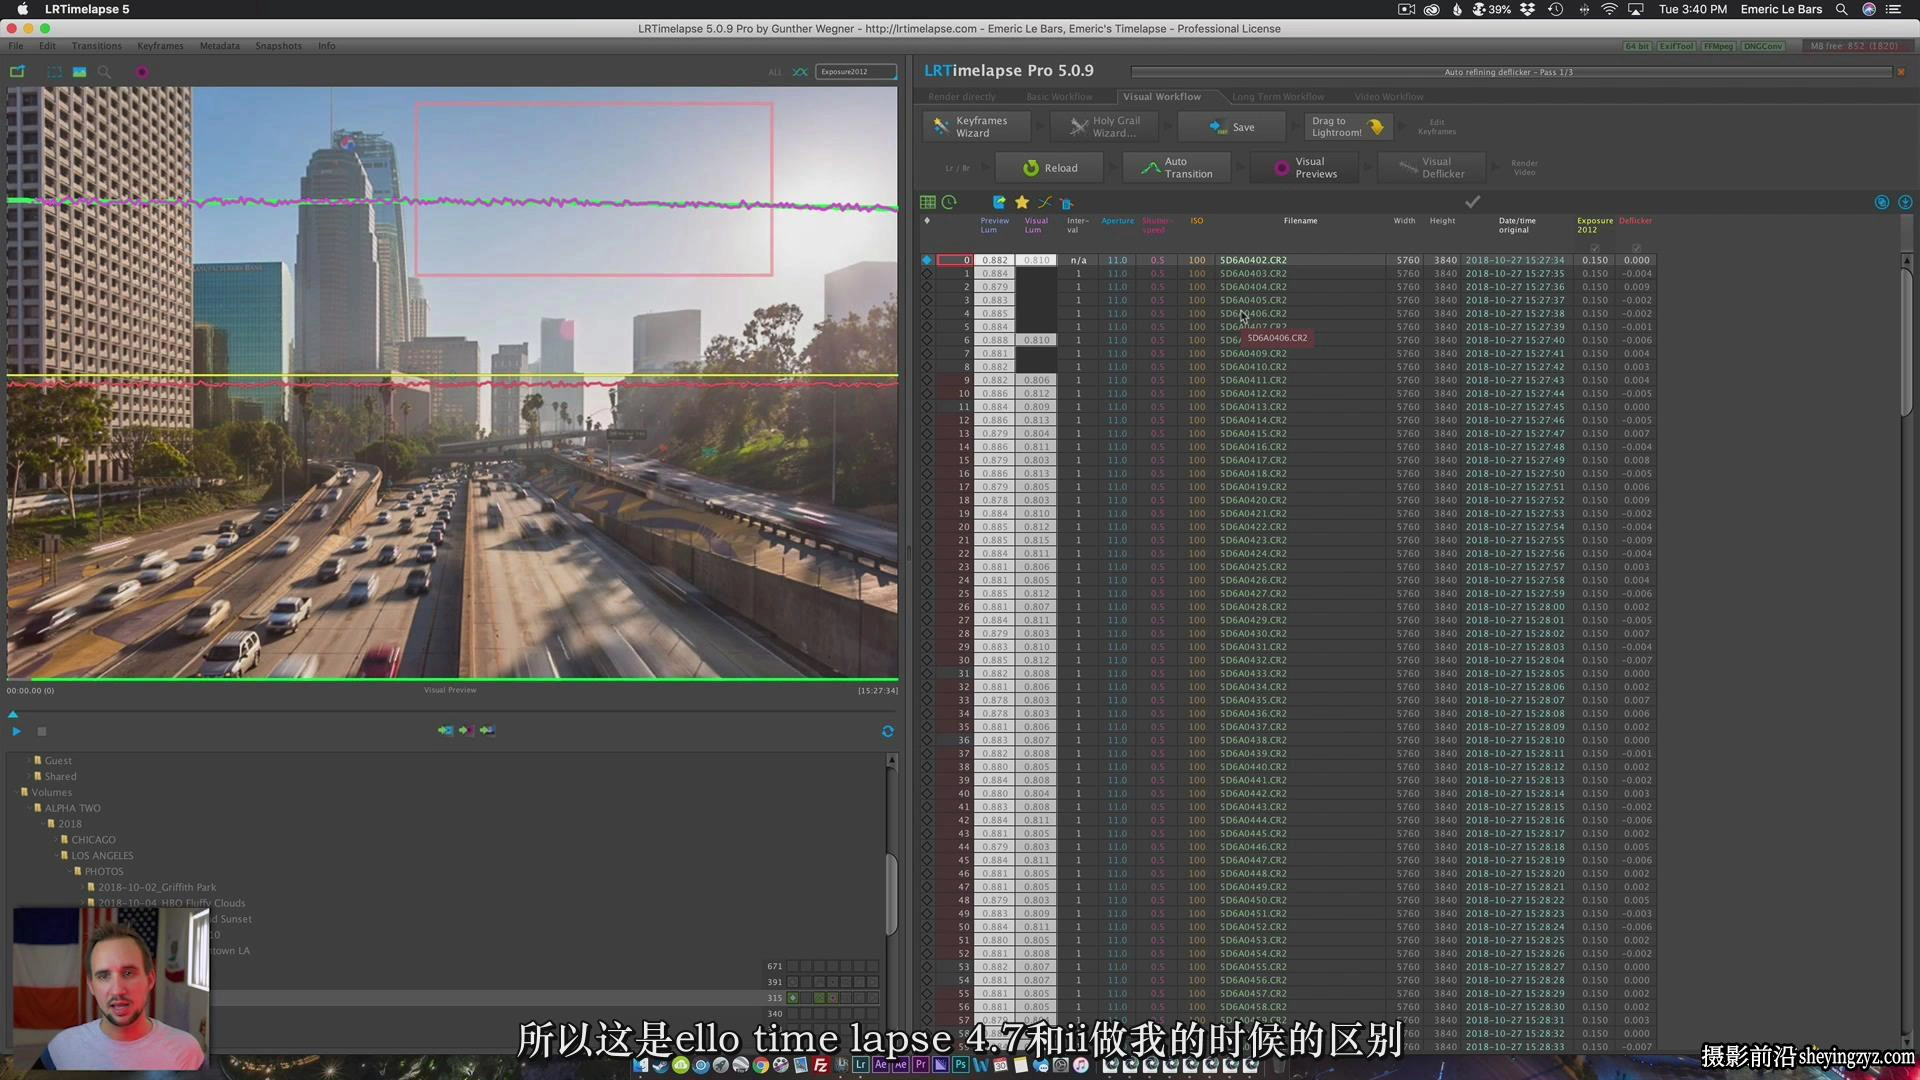Select the magnifier zoom icon in preview toolbar

[x=104, y=72]
